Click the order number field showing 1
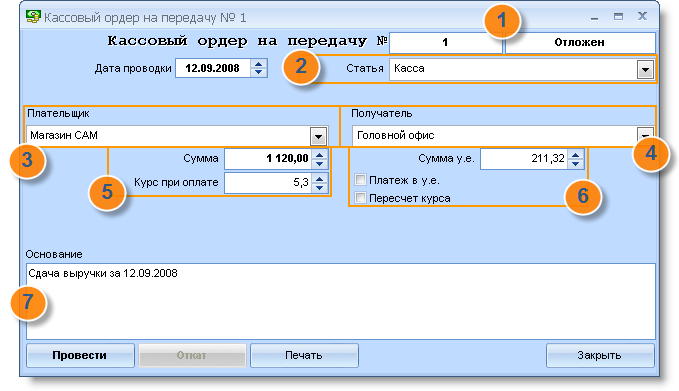Image resolution: width=679 pixels, height=391 pixels. coord(446,42)
